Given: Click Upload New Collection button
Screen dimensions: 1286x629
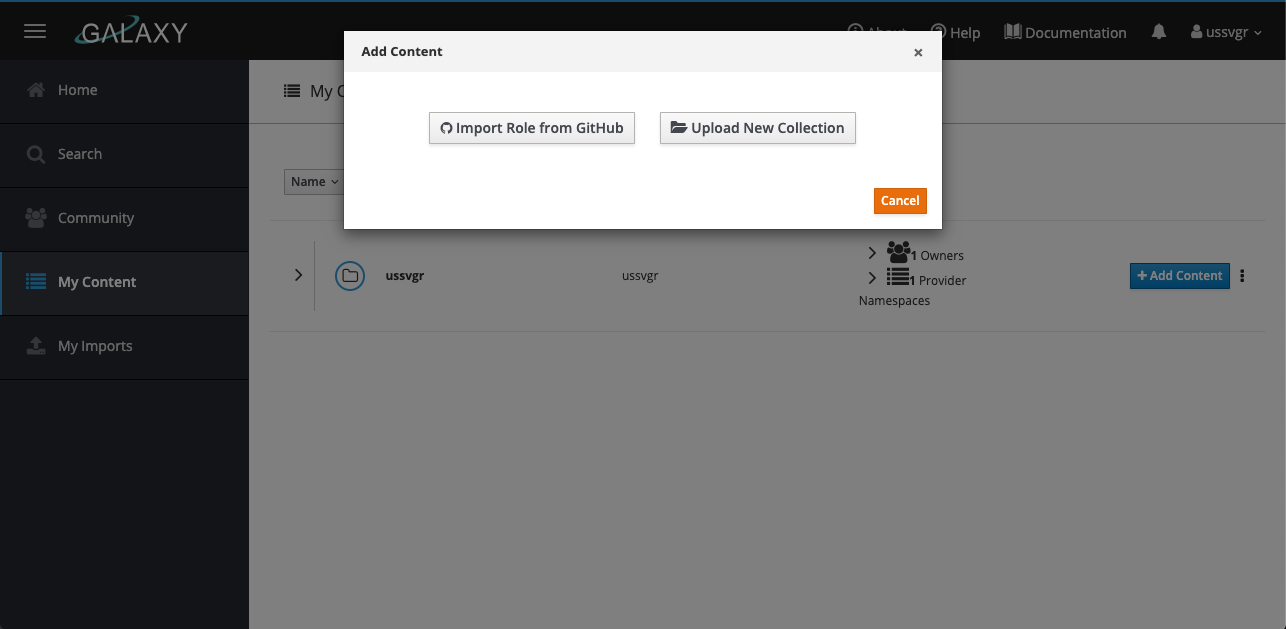Looking at the screenshot, I should coord(758,128).
